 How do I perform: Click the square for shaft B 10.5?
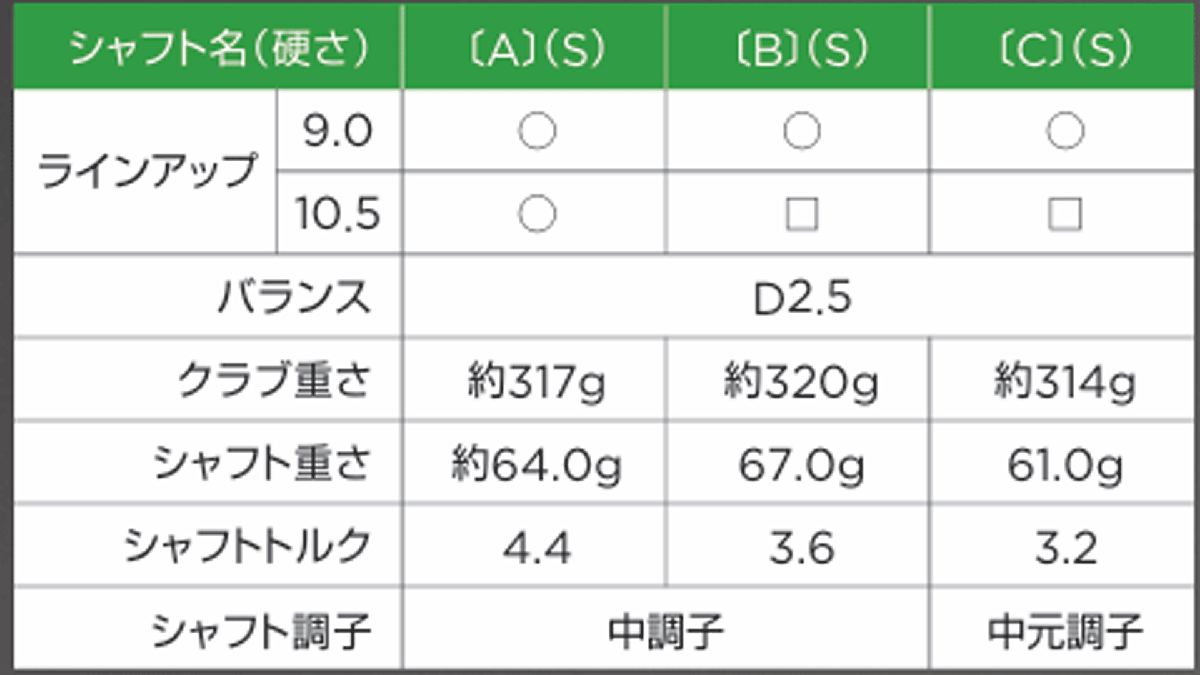(801, 213)
